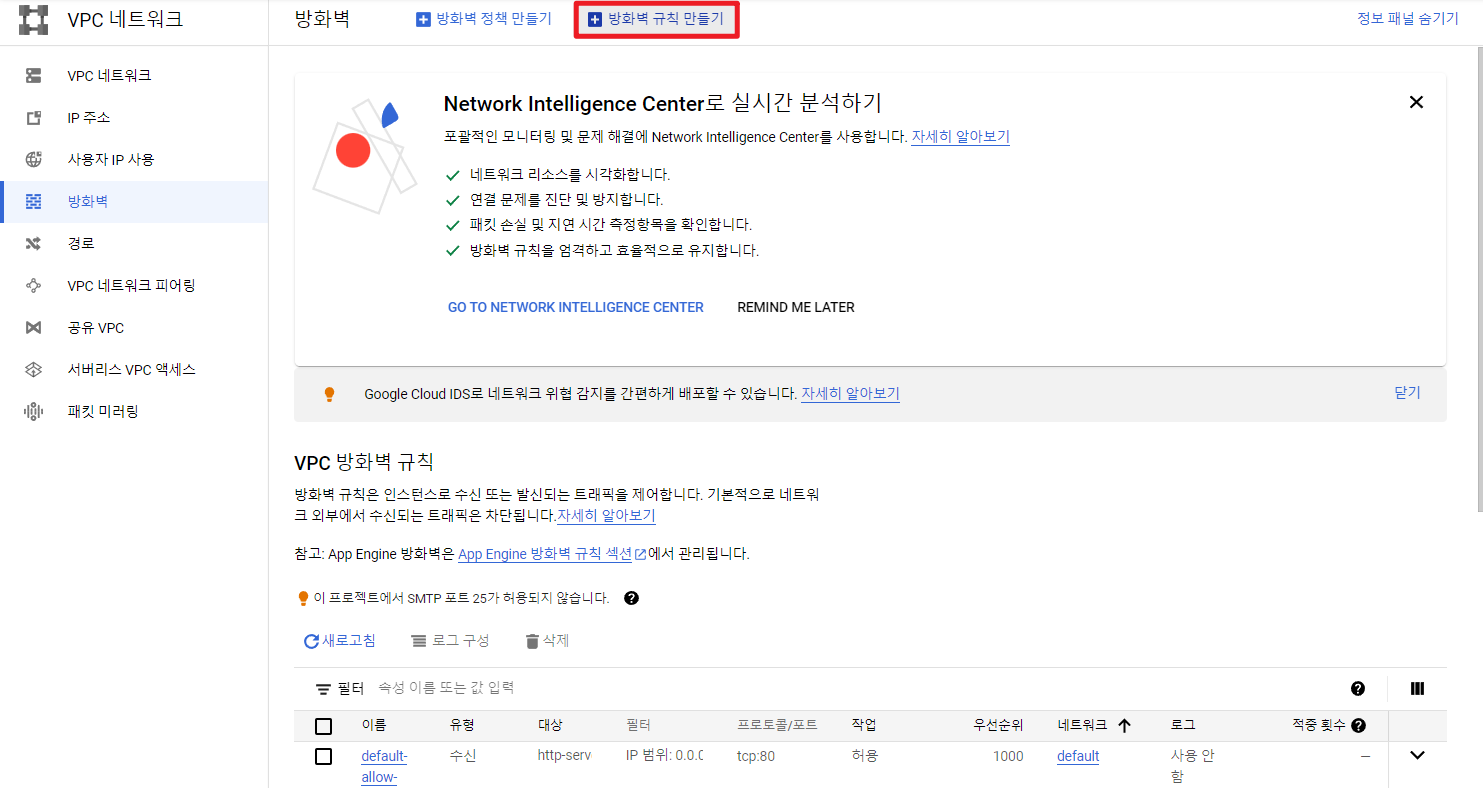Click the 우선순위 column header

(x=999, y=726)
